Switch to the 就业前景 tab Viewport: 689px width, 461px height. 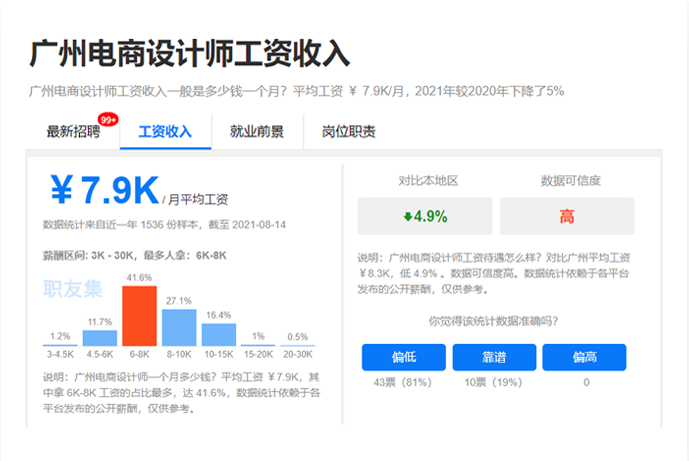(x=256, y=131)
